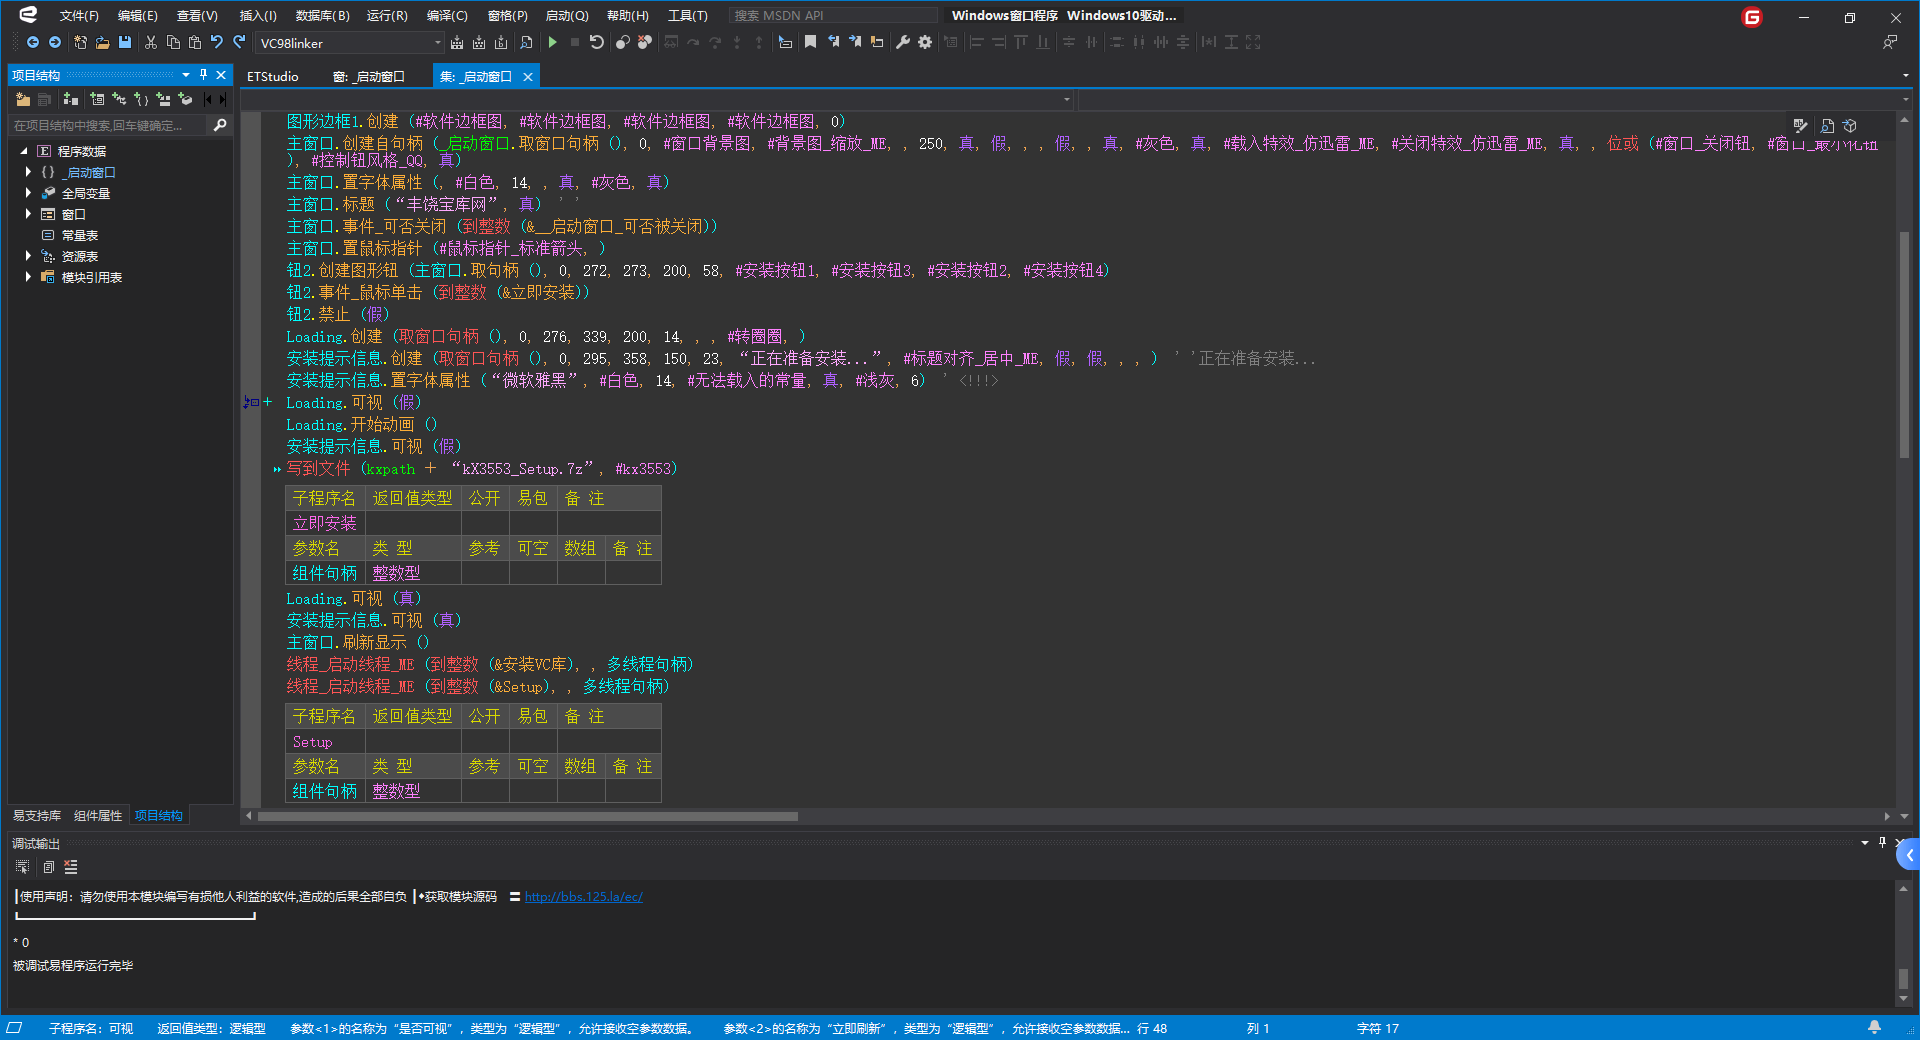Click the 立即安装 subroutine name cell
This screenshot has height=1040, width=1920.
click(x=325, y=523)
